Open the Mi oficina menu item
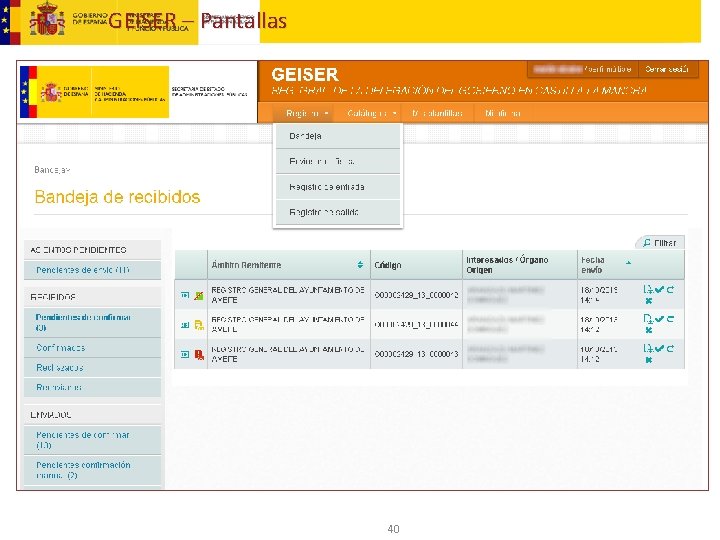This screenshot has width=720, height=540. pos(503,113)
